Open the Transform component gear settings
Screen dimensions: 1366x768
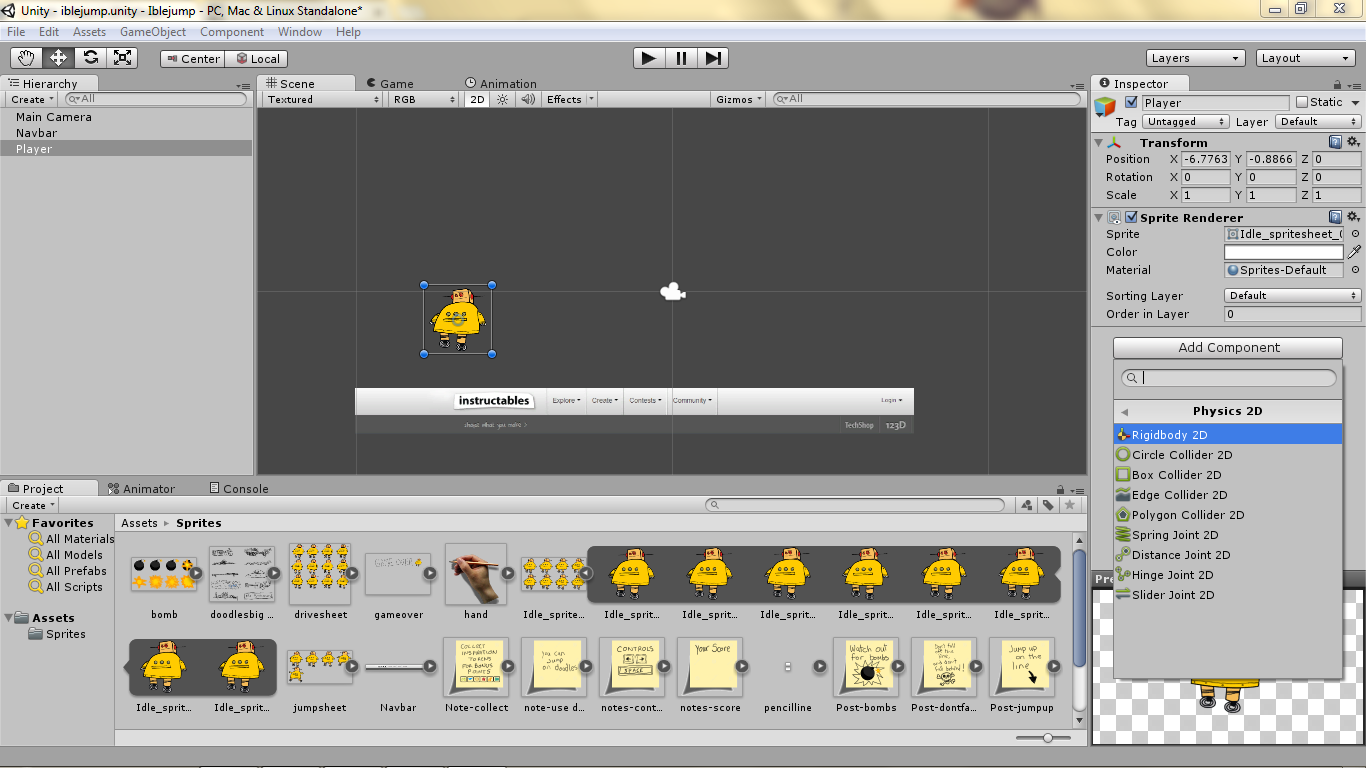tap(1352, 142)
